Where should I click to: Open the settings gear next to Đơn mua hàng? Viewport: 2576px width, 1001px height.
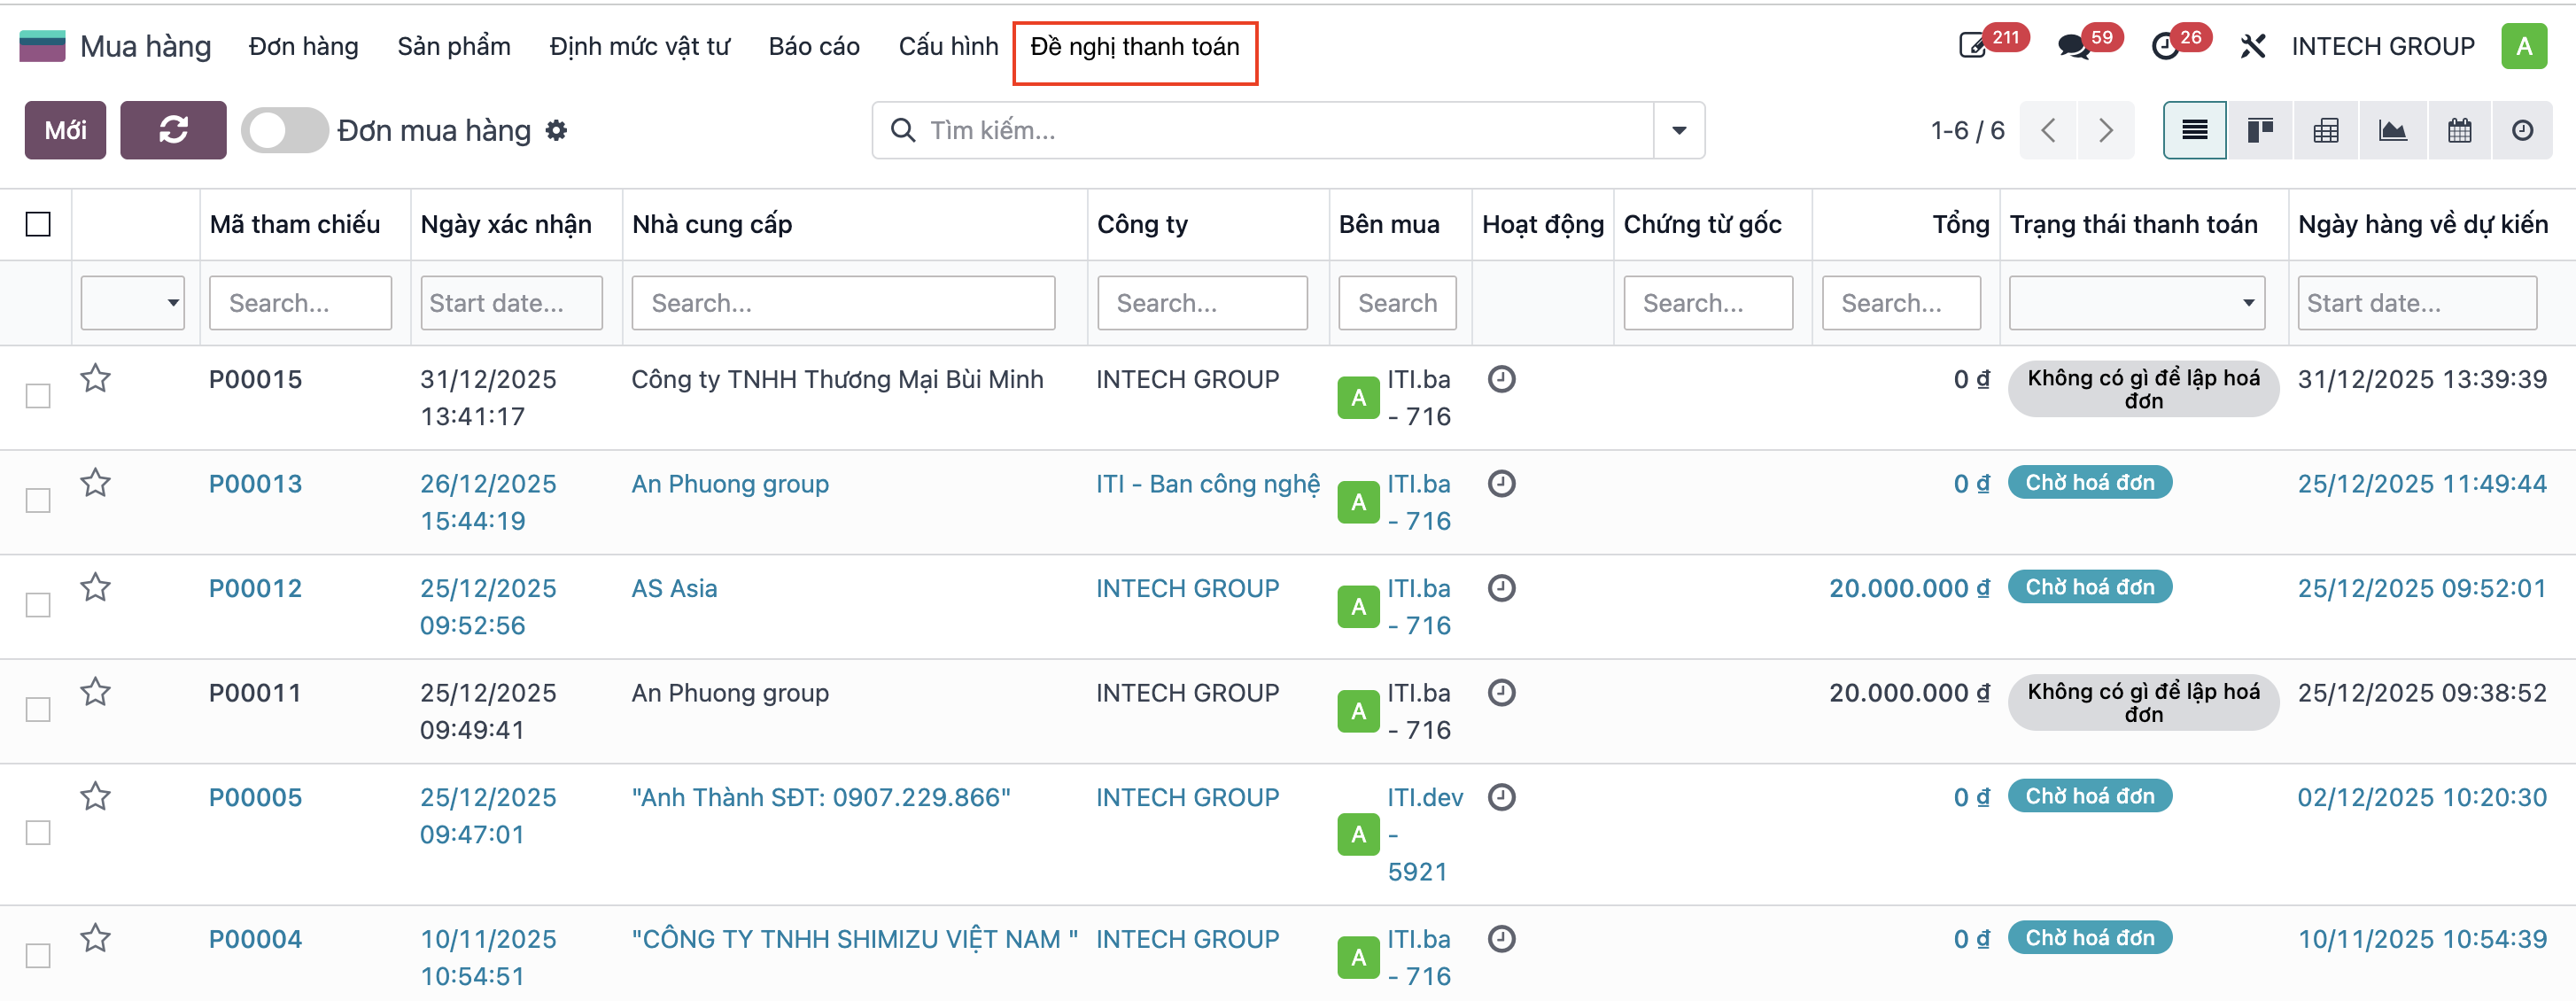[557, 130]
